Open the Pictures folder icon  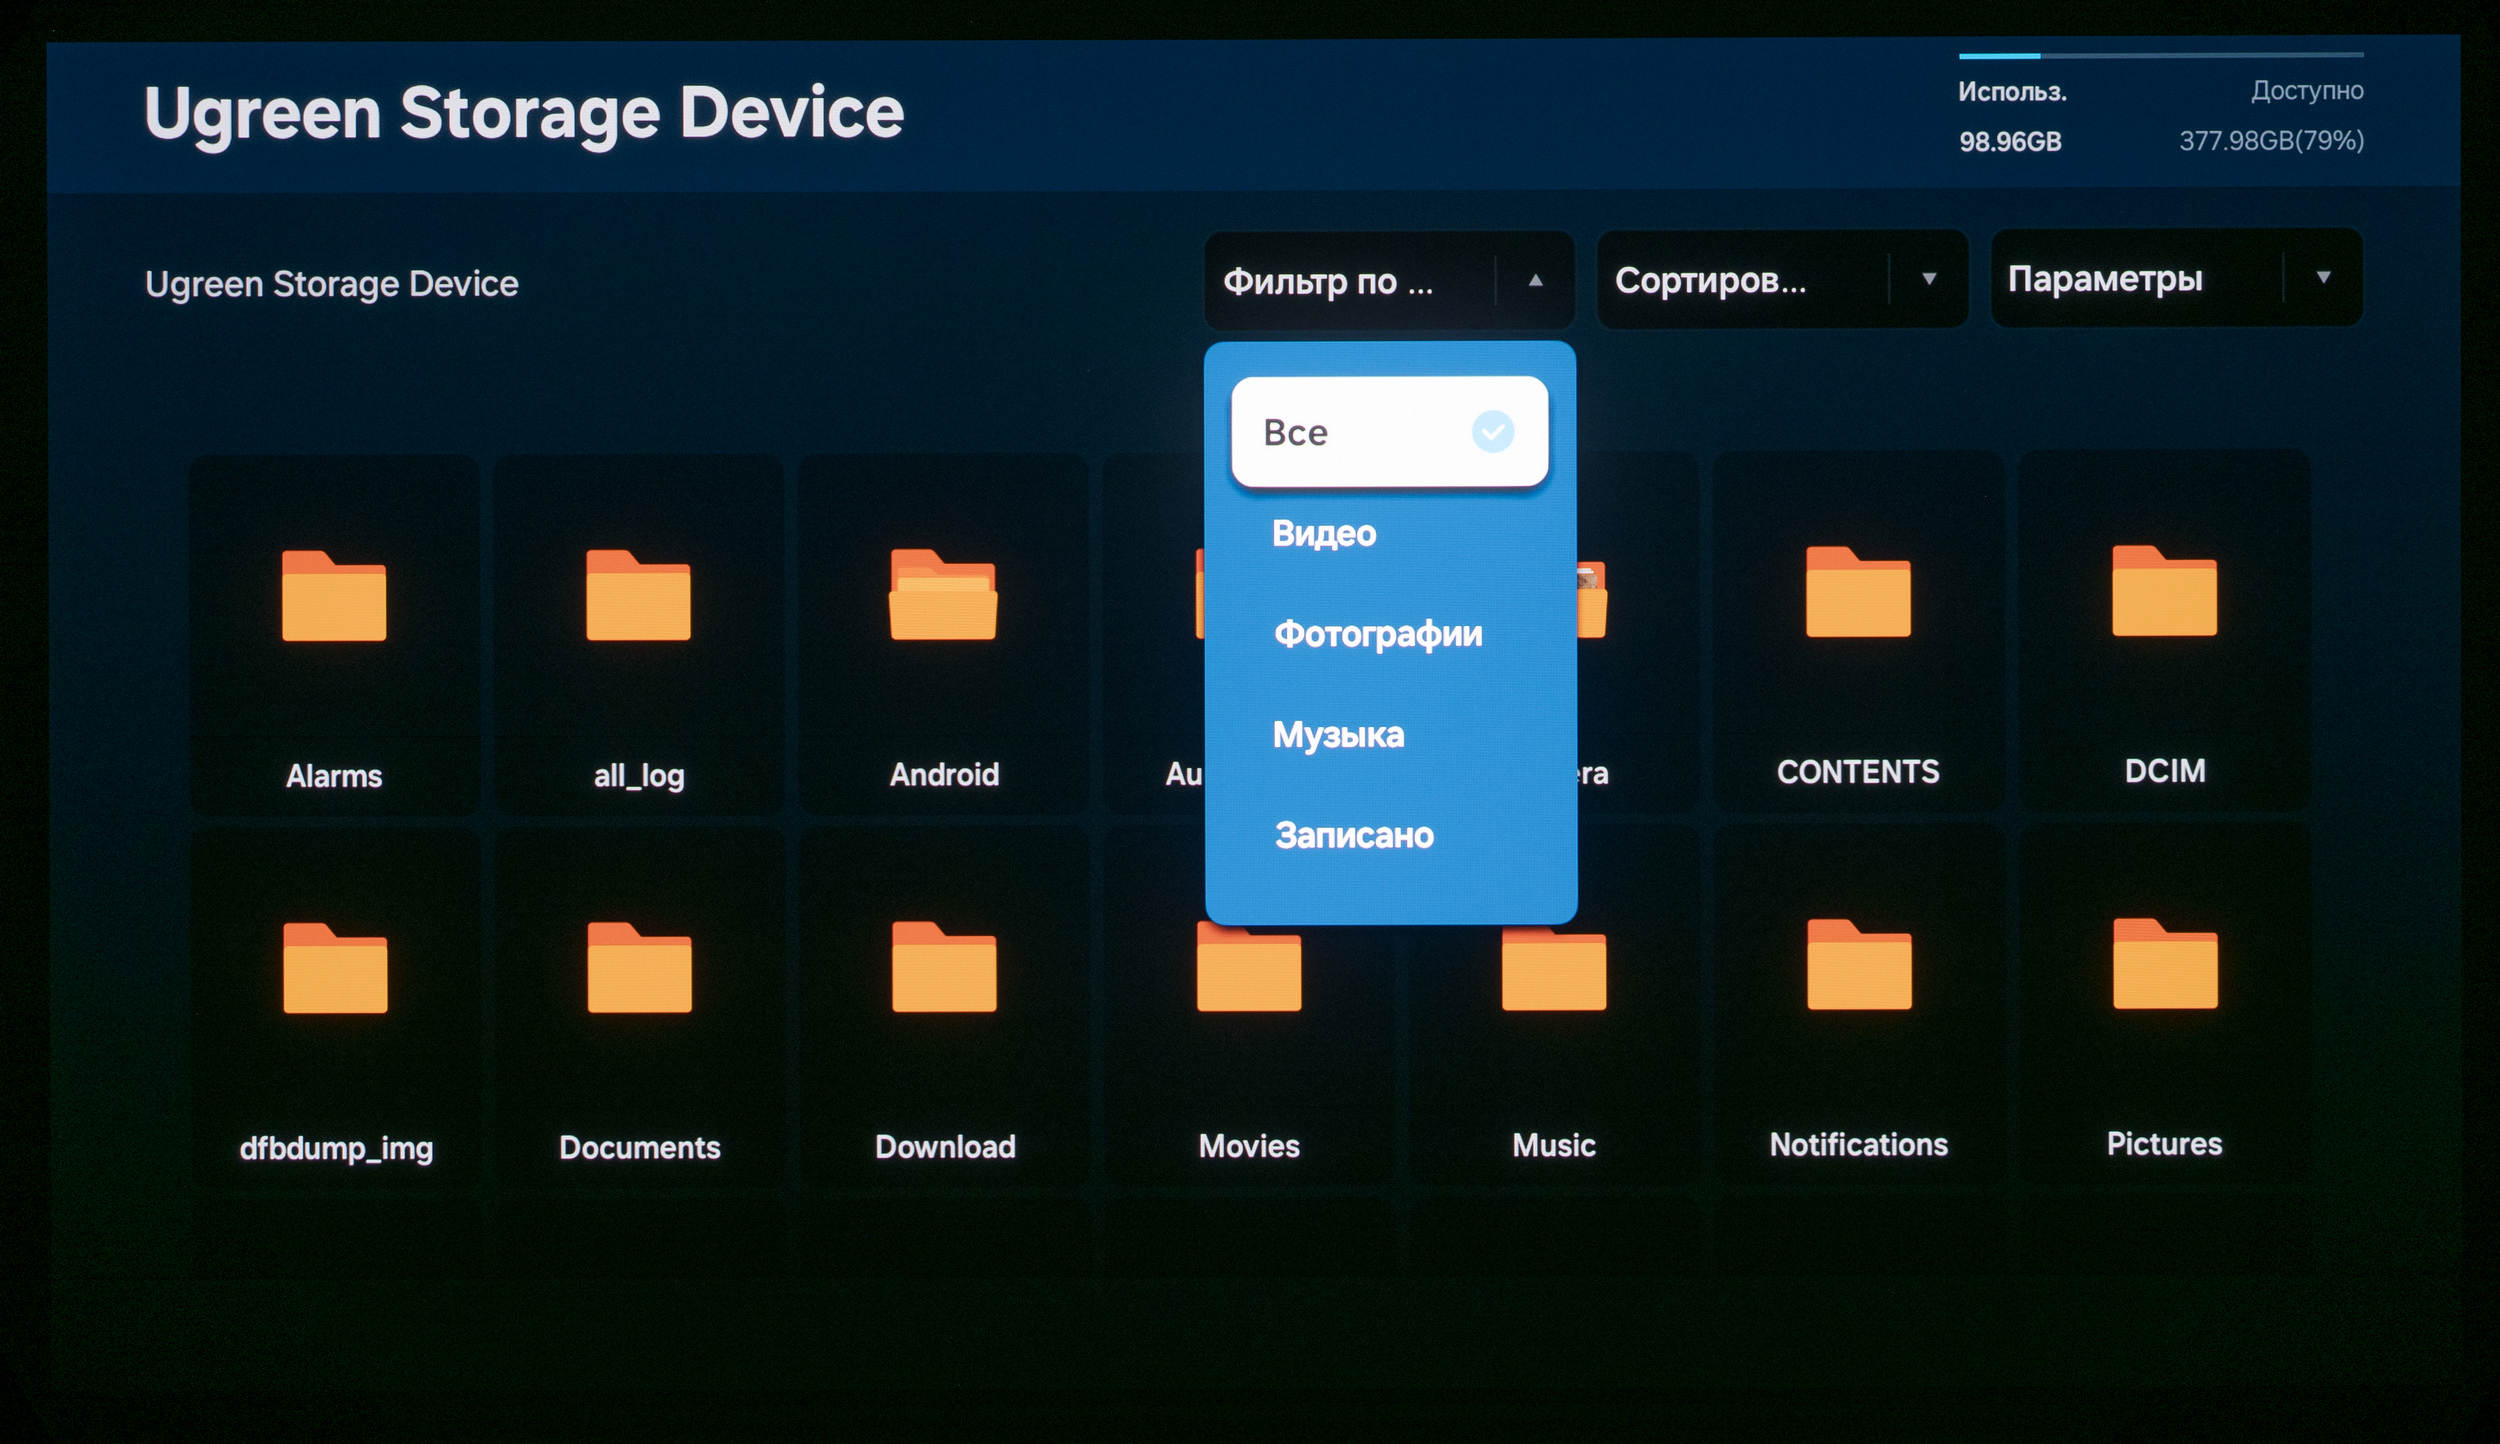tap(2165, 964)
